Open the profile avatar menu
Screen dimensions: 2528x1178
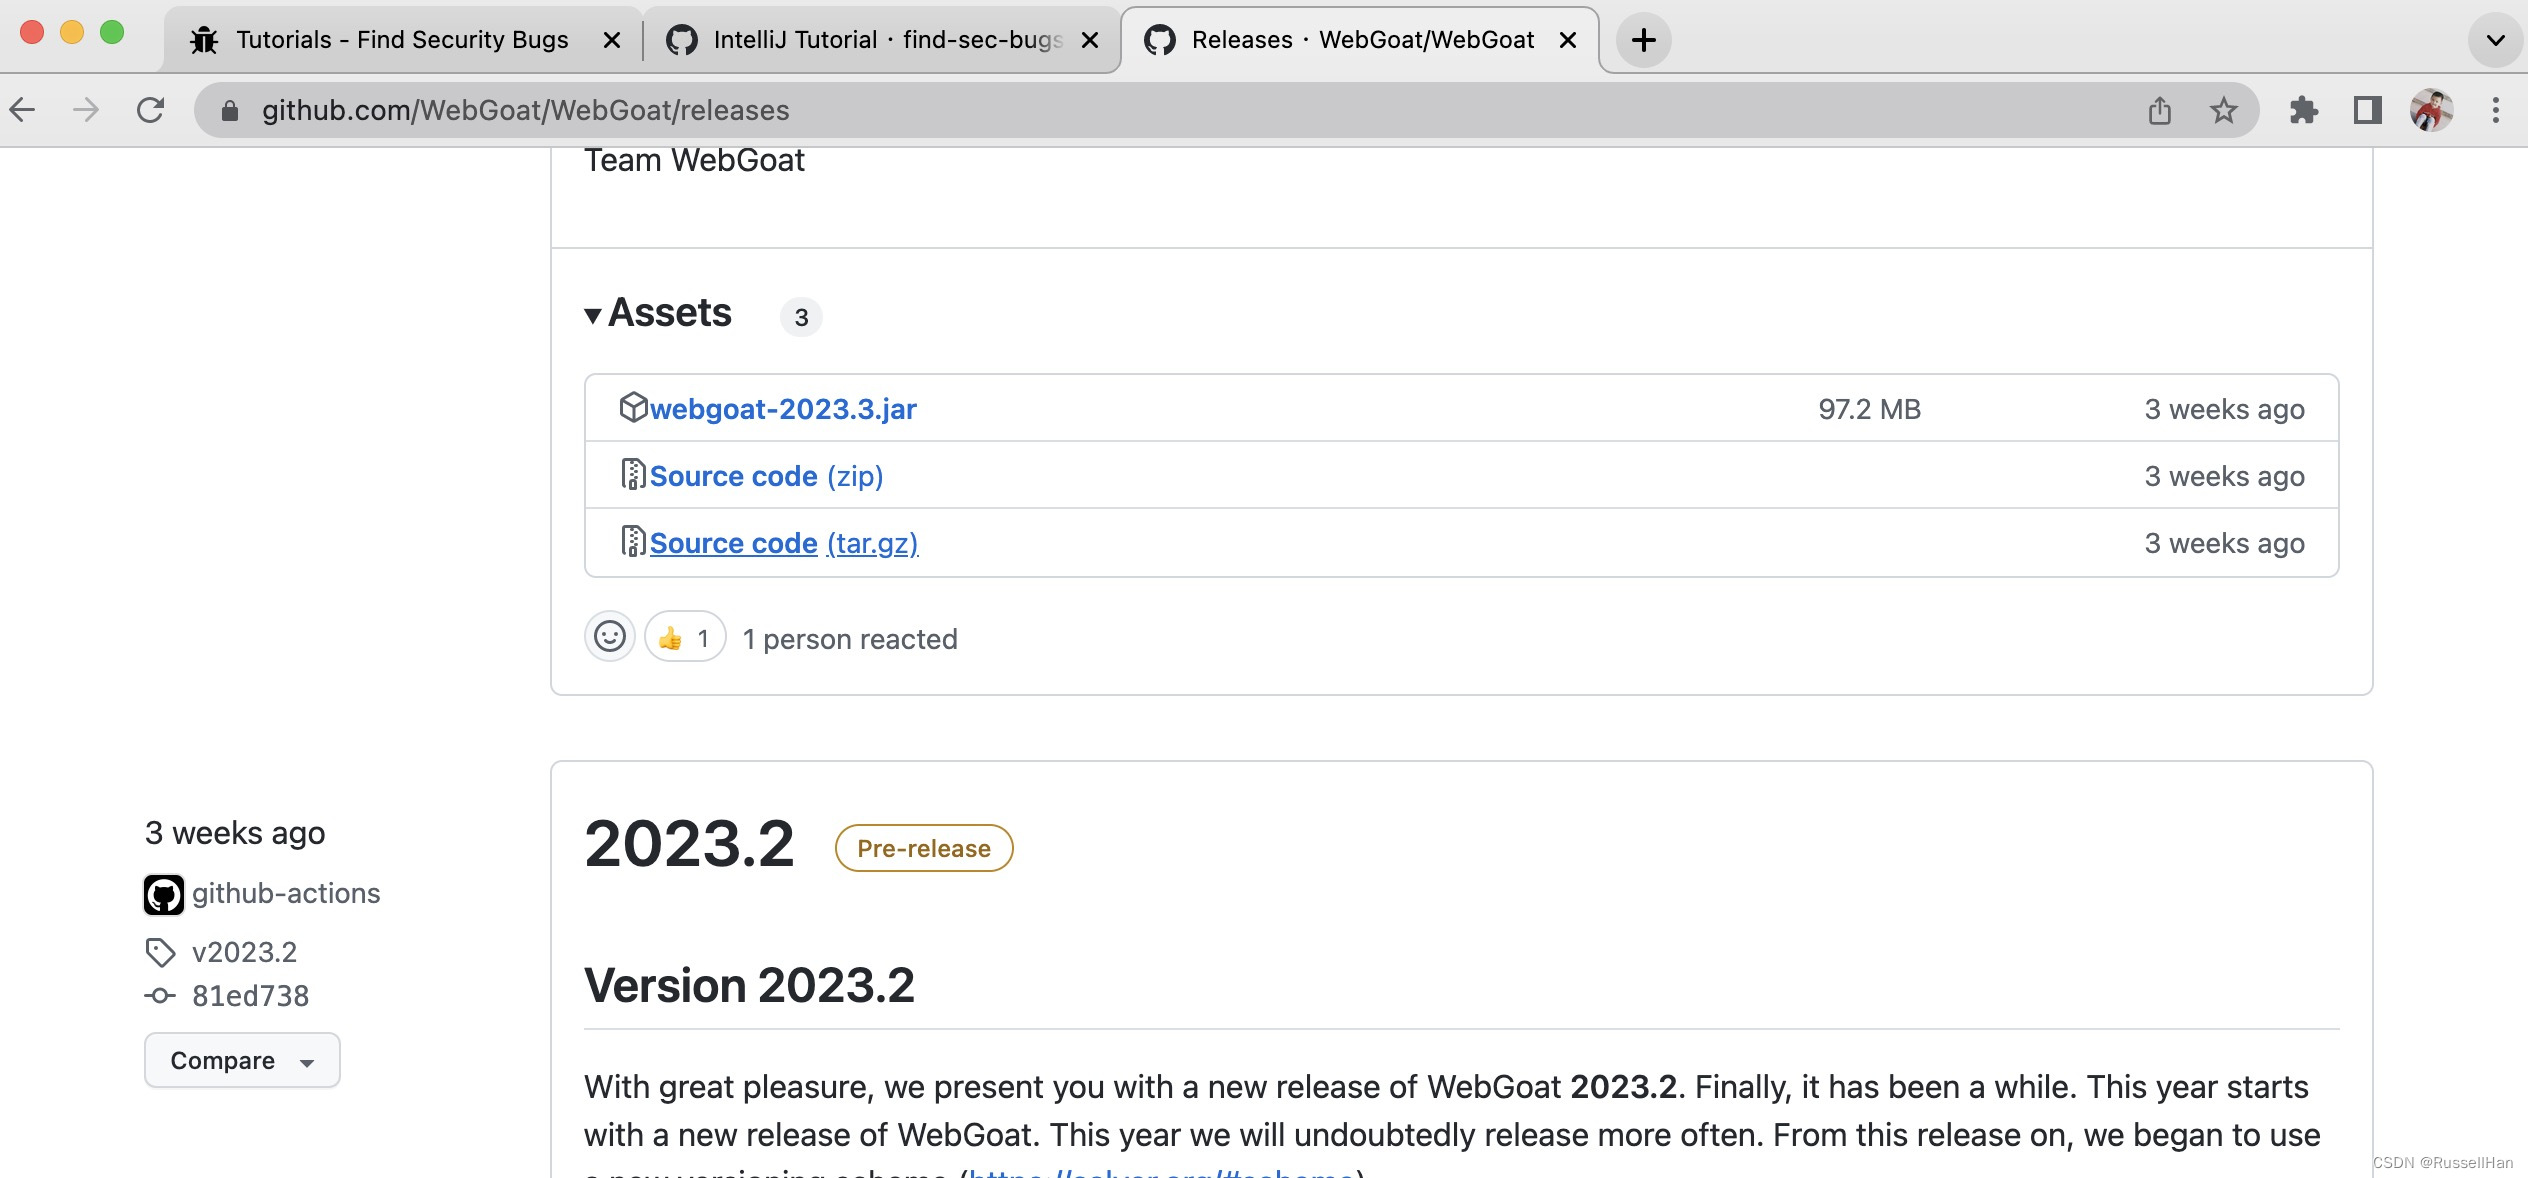tap(2432, 110)
